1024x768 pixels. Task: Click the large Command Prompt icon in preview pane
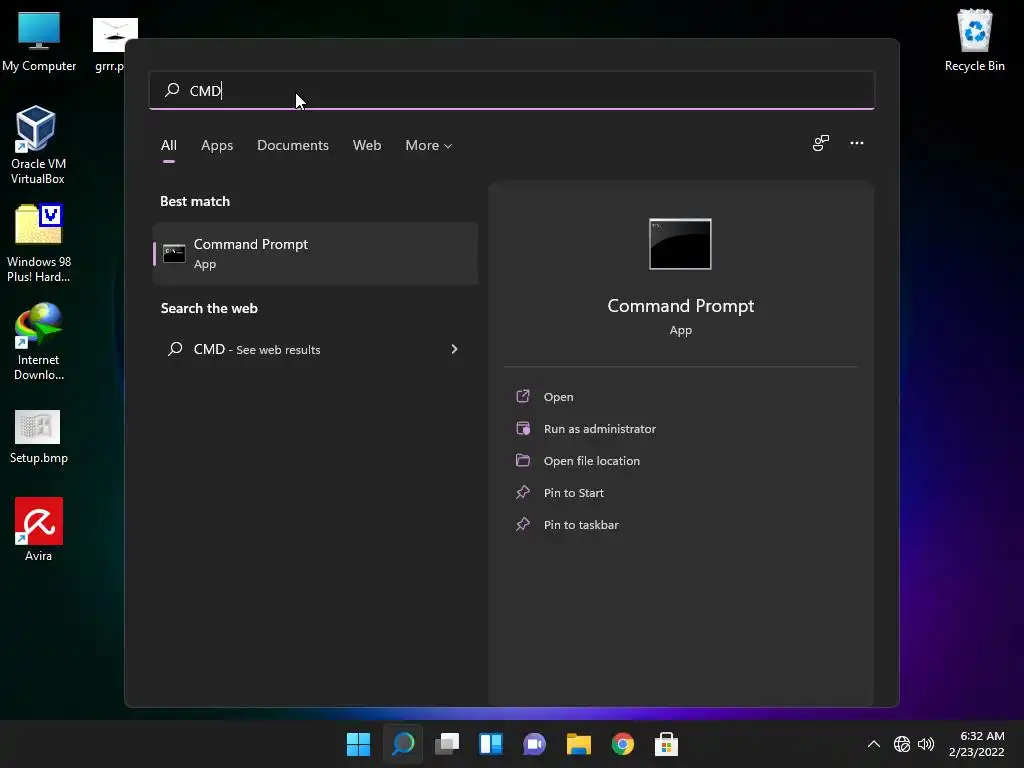tap(680, 244)
